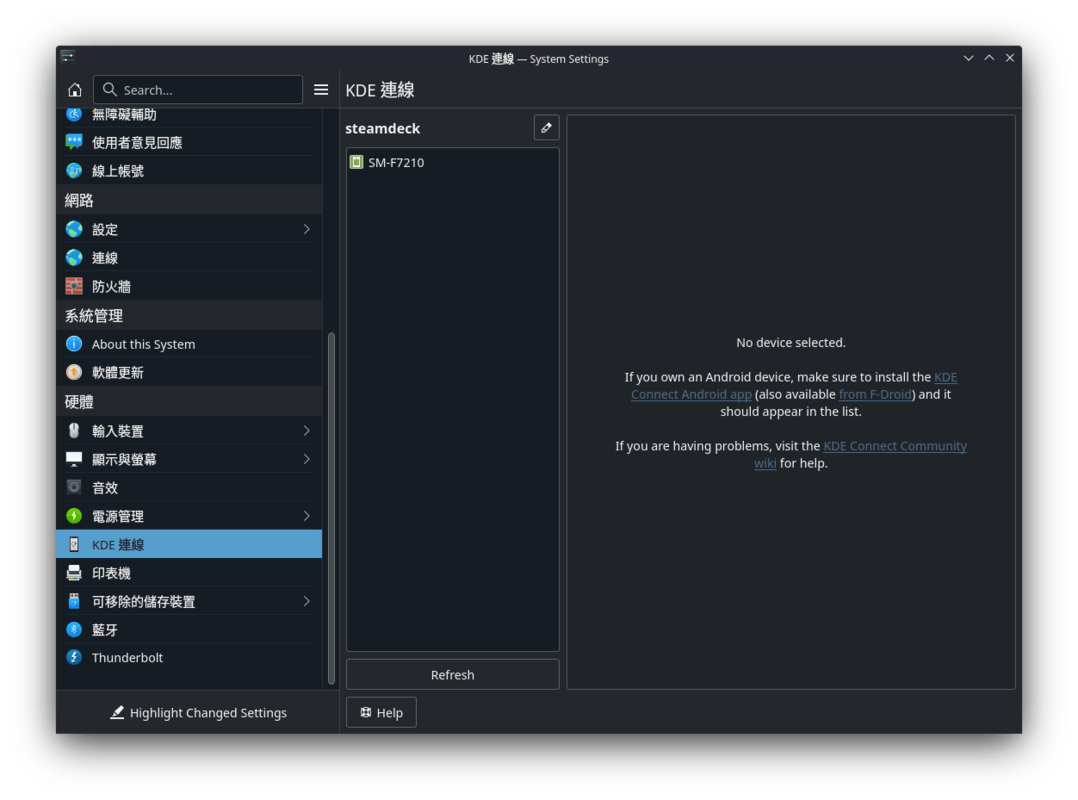The height and width of the screenshot is (800, 1078).
Task: Click the 使用者意見回應 feedback icon
Action: (74, 142)
